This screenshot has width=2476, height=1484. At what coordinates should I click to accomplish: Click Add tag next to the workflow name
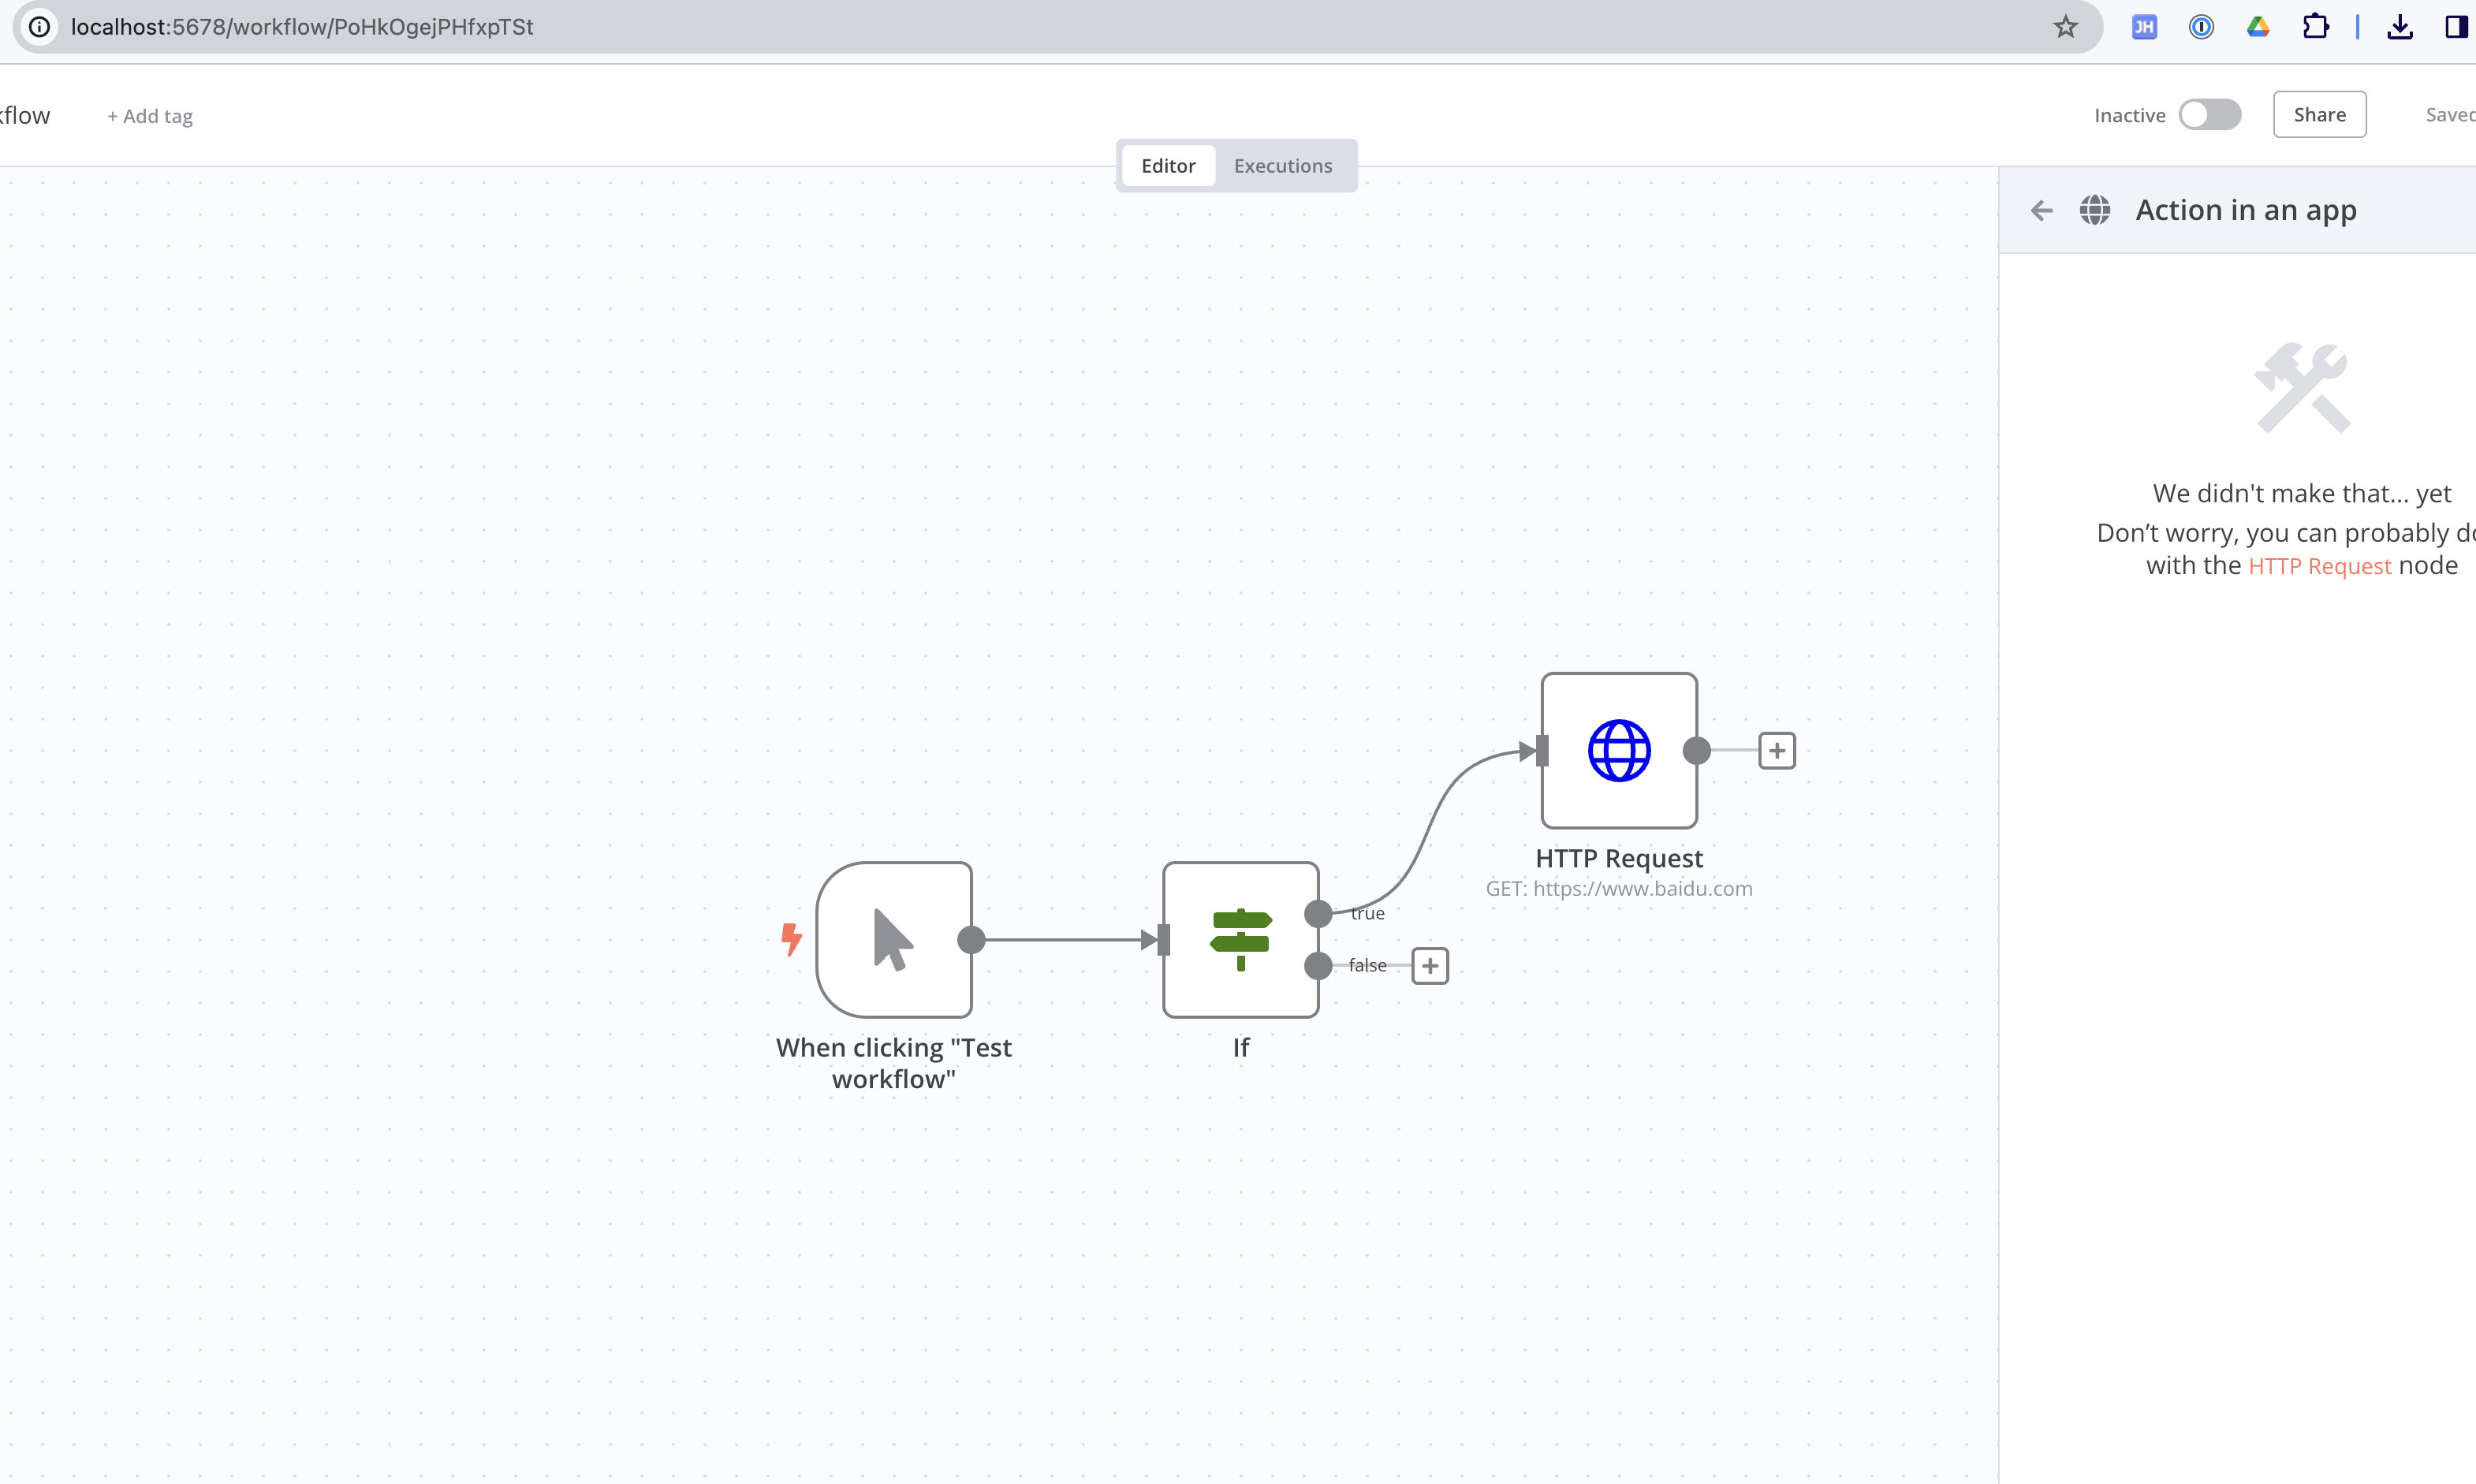click(x=149, y=116)
